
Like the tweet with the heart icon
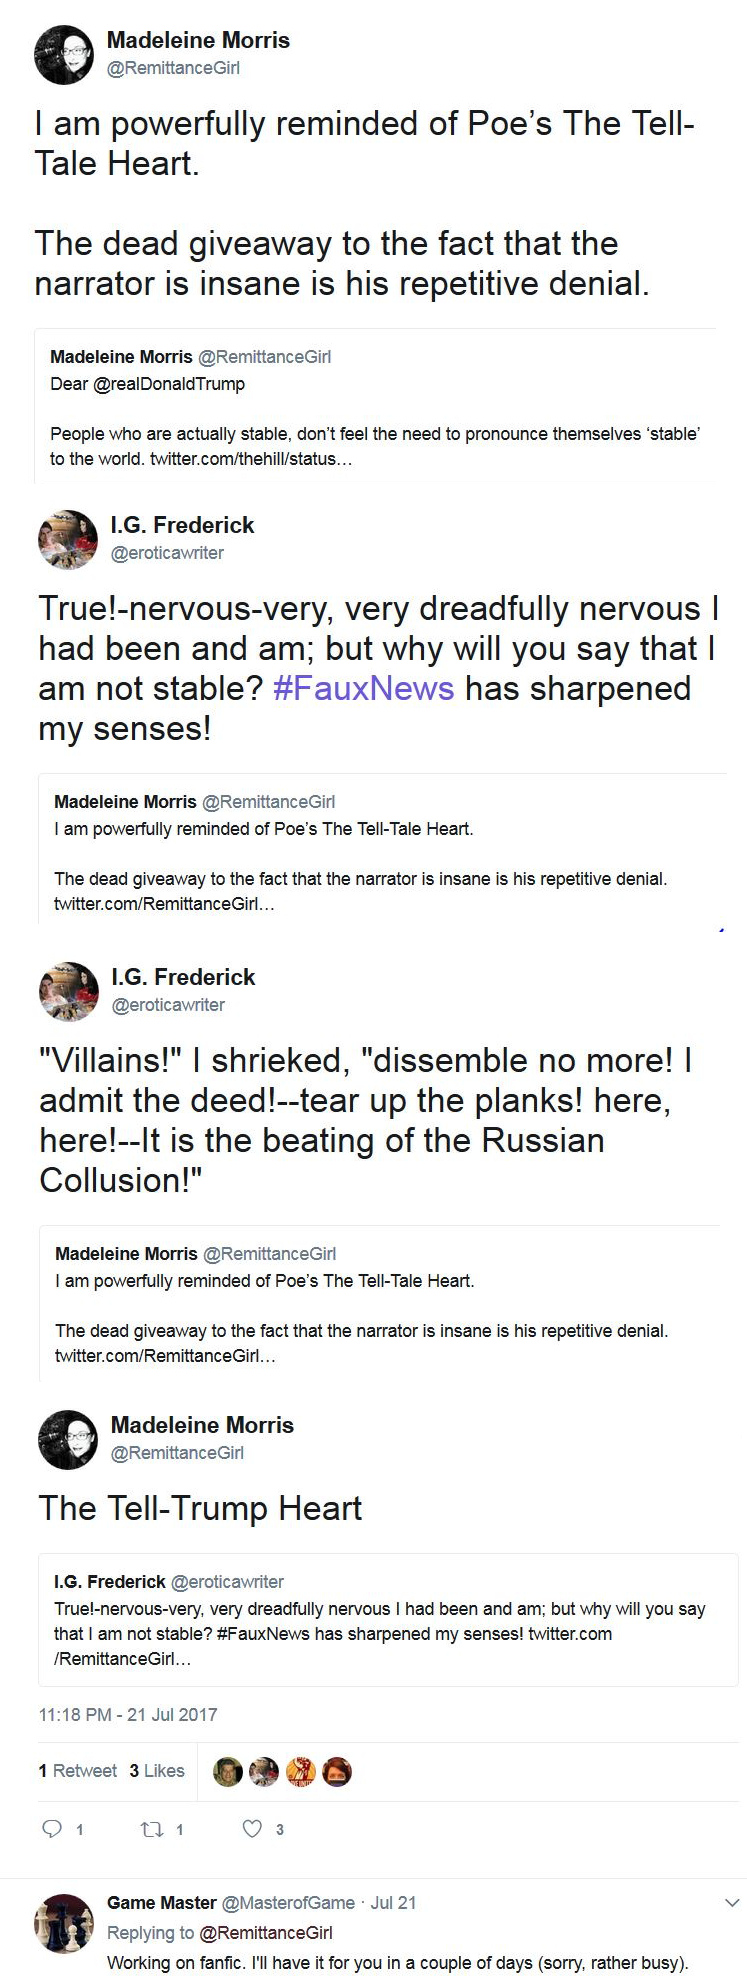tap(253, 1829)
